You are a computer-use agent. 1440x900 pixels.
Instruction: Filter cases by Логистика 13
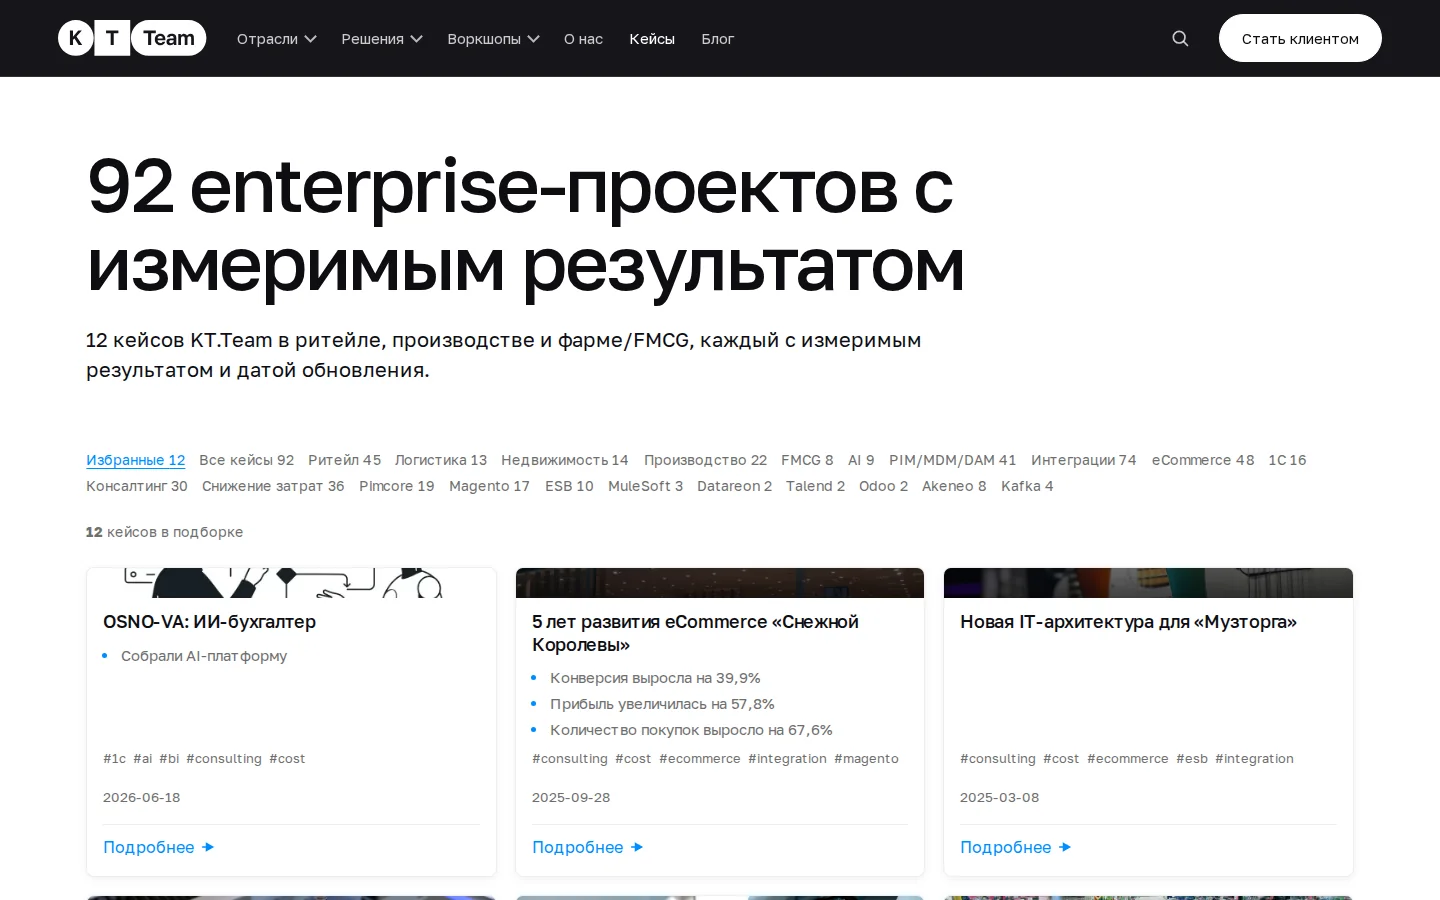coord(440,460)
